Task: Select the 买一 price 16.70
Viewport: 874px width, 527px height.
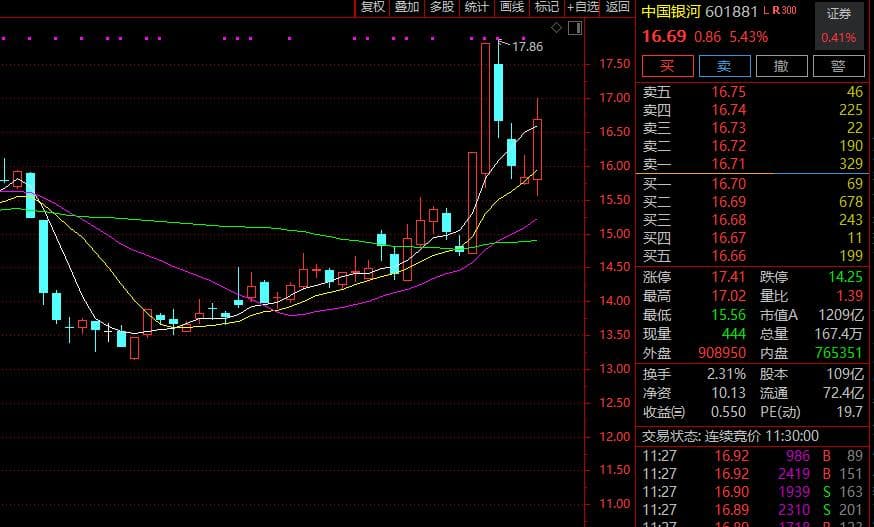Action: 729,183
